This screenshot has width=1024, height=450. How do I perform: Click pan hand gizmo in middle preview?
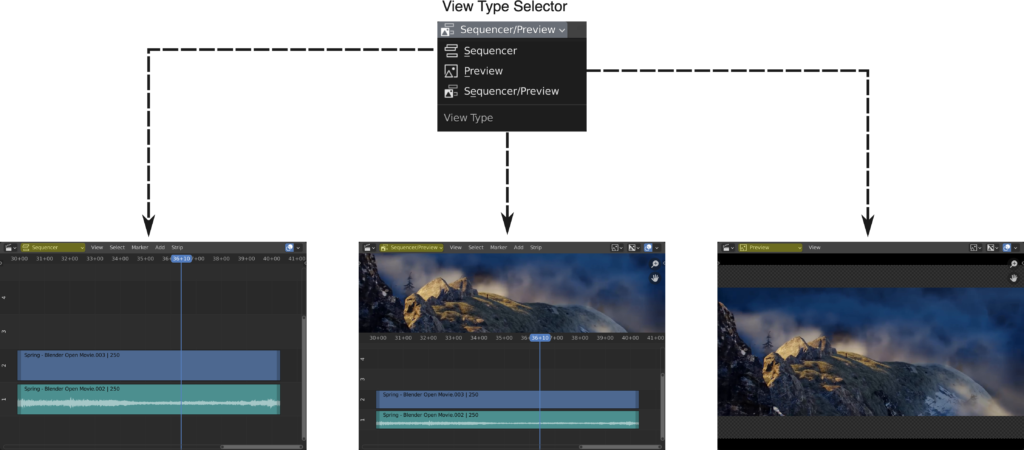click(655, 278)
